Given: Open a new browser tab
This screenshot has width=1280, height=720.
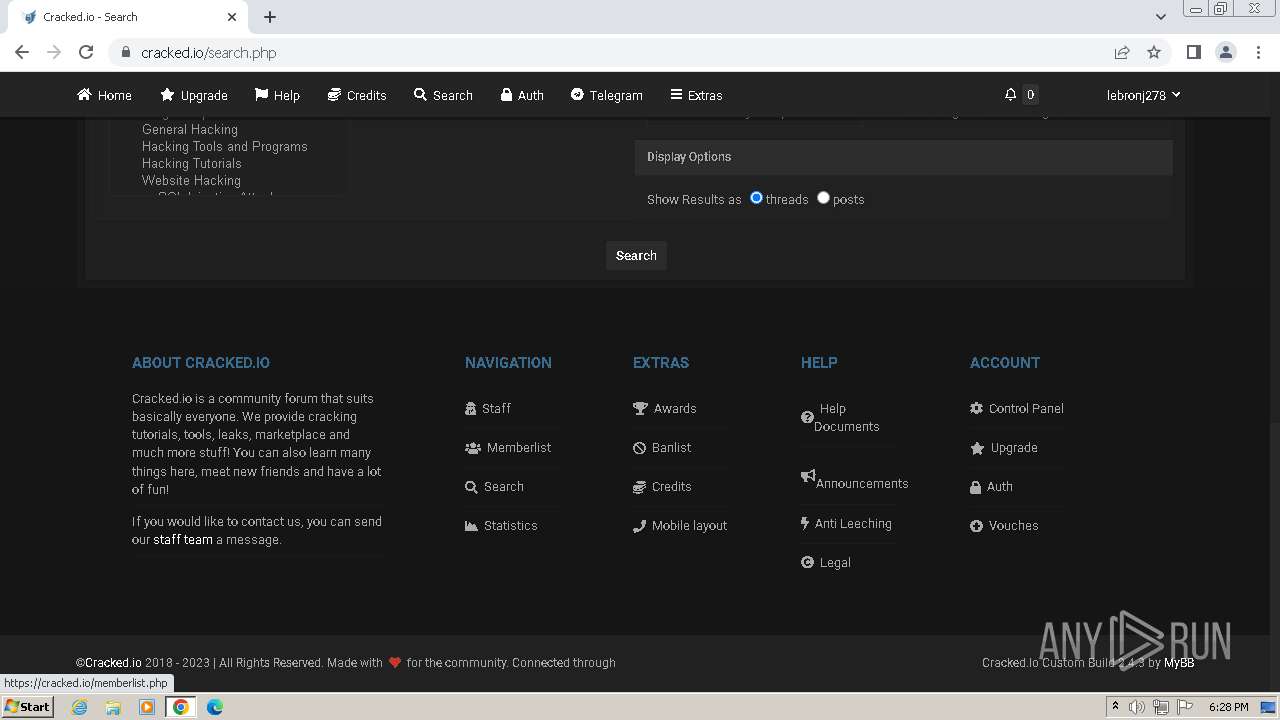Looking at the screenshot, I should coord(270,17).
